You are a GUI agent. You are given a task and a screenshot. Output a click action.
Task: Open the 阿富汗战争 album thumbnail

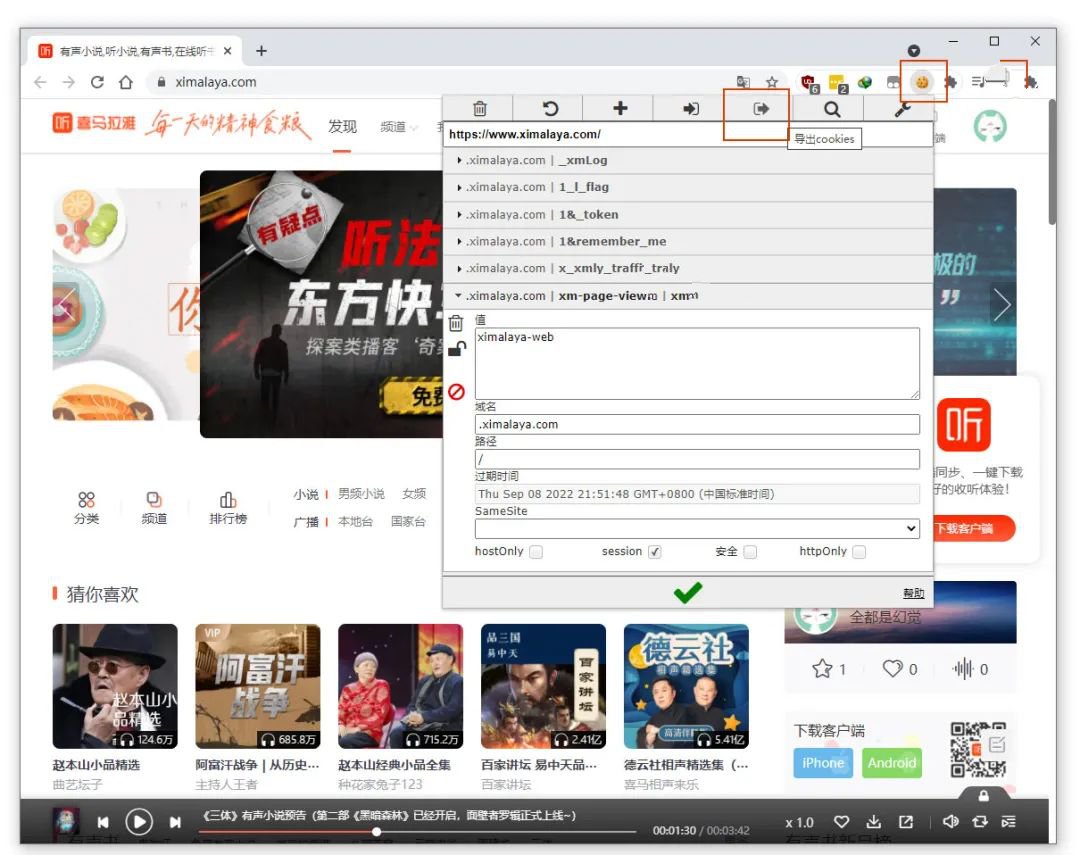258,686
